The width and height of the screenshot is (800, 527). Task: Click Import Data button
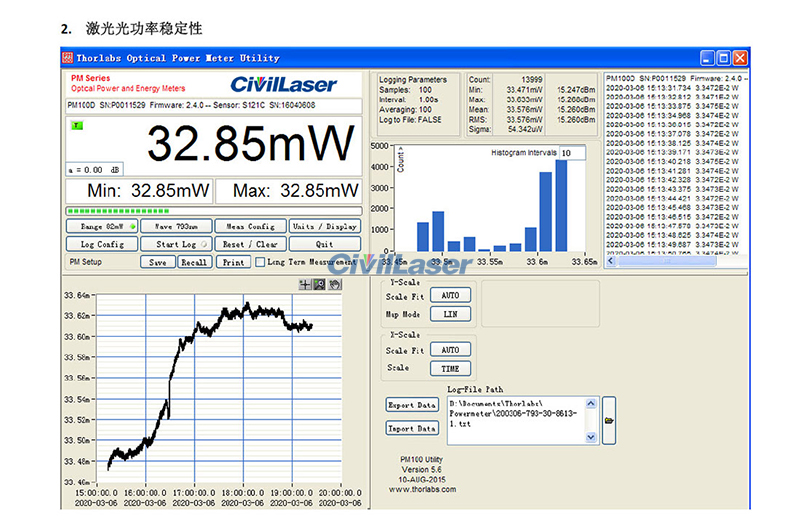tap(412, 428)
